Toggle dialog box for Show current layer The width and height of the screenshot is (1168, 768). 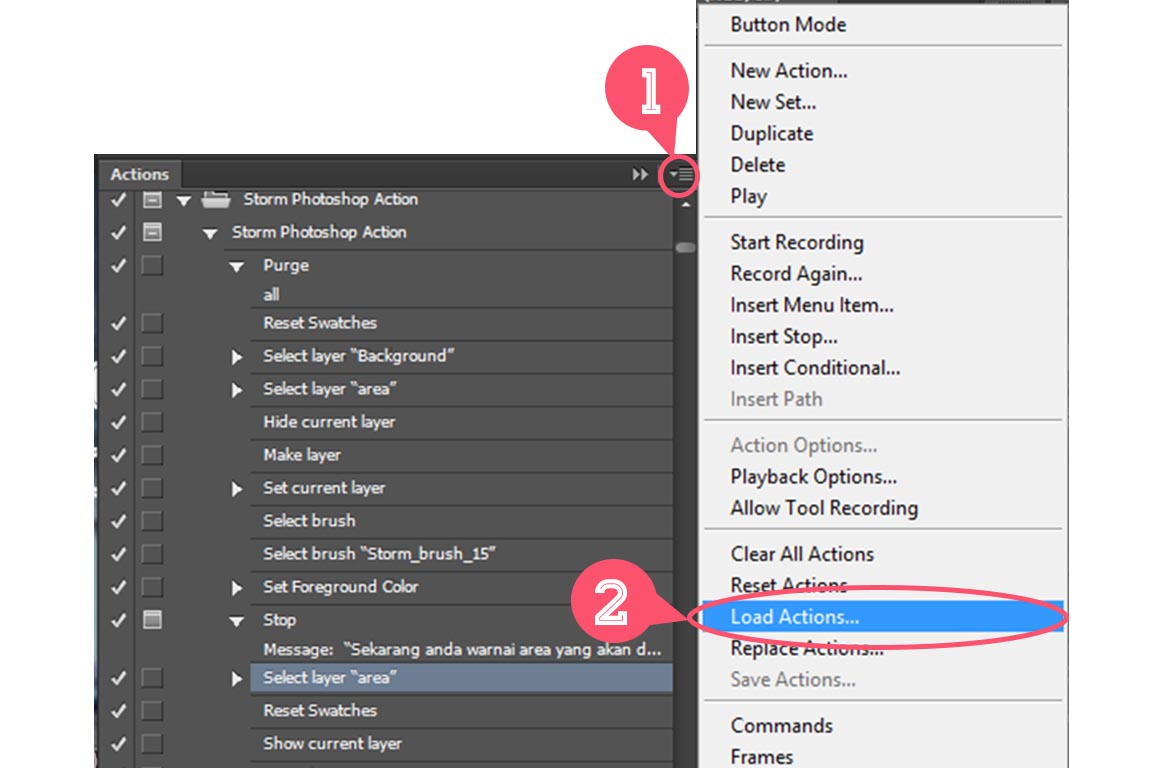152,743
